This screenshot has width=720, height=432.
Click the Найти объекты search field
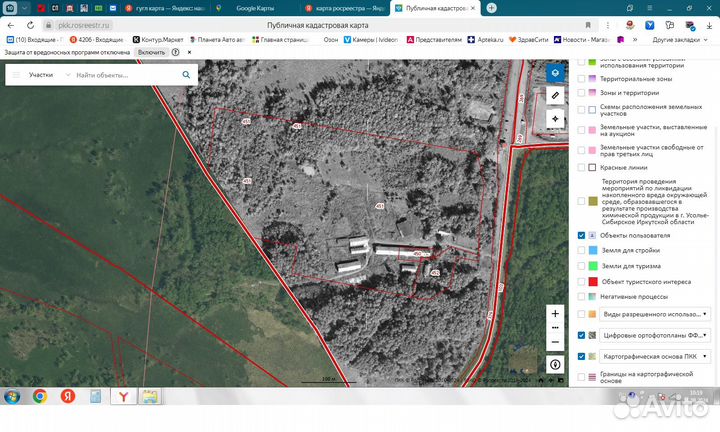click(x=122, y=75)
